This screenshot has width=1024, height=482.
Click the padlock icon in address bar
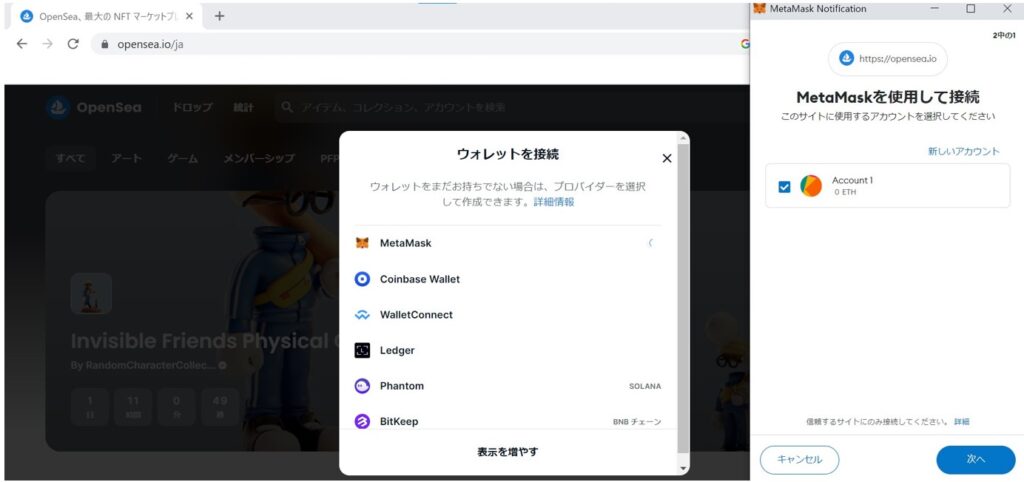(x=104, y=45)
